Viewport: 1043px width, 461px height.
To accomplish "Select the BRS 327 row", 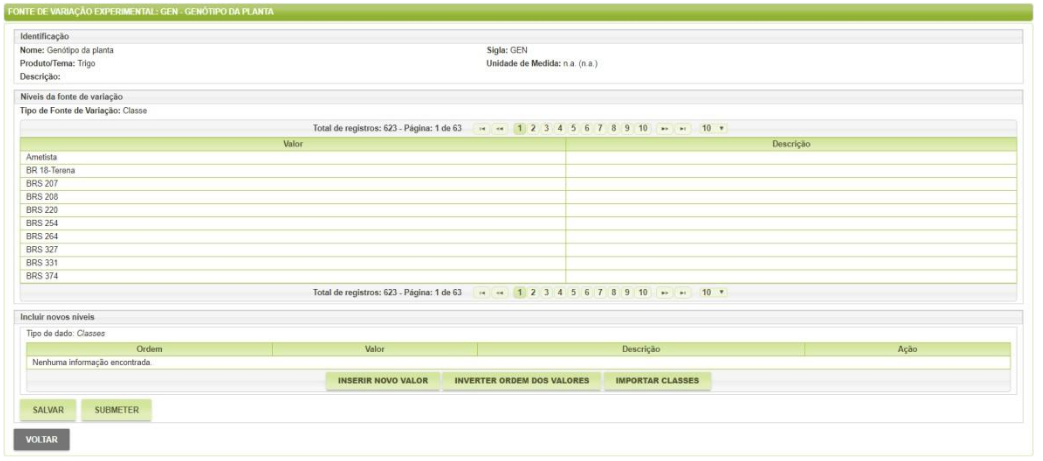I will (x=518, y=249).
